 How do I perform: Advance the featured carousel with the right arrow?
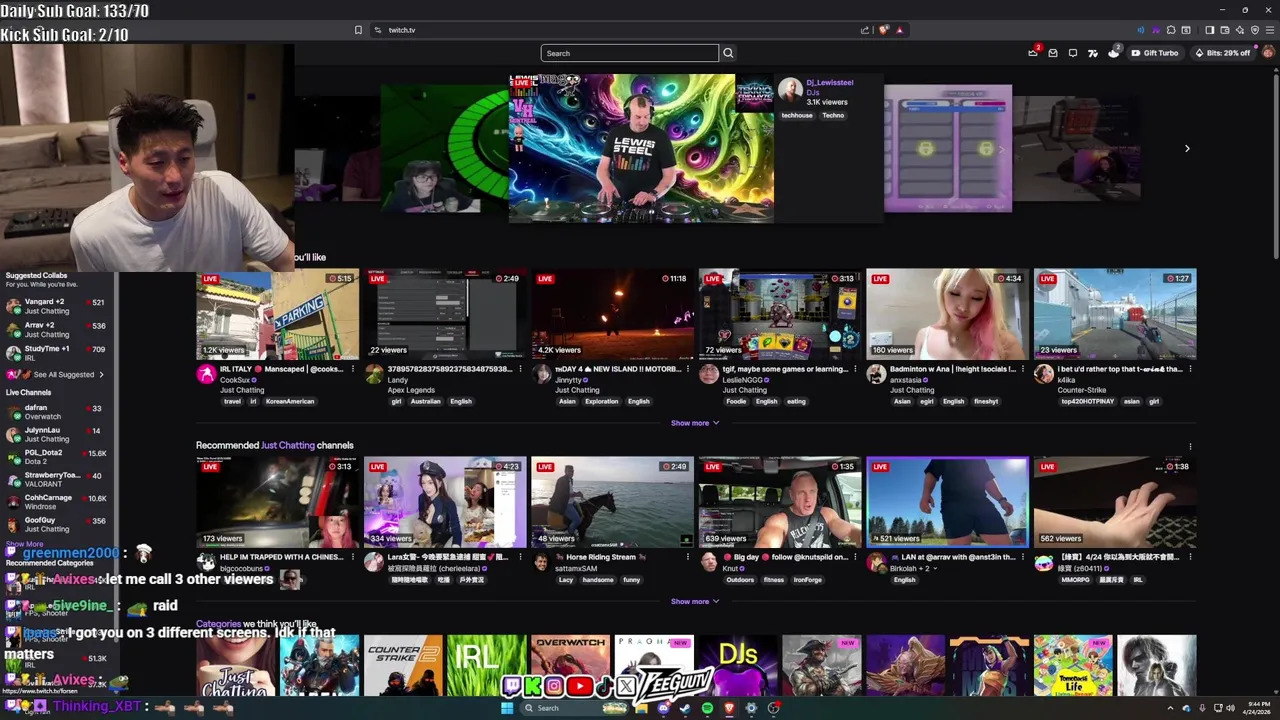tap(1187, 148)
